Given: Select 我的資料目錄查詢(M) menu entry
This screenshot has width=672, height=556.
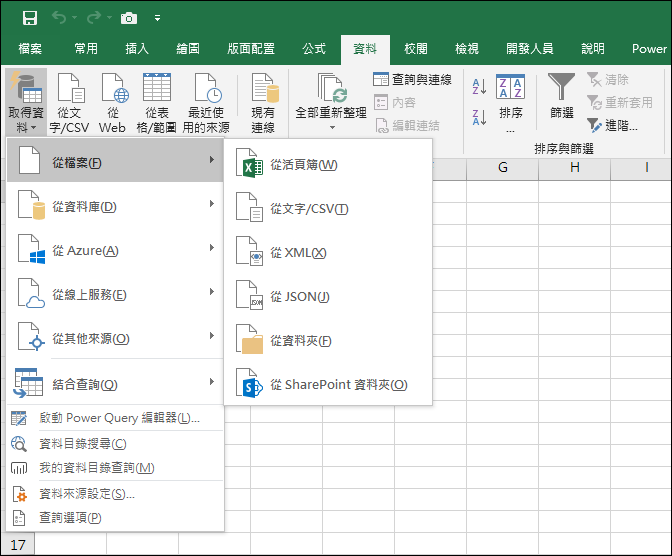Looking at the screenshot, I should 115,468.
